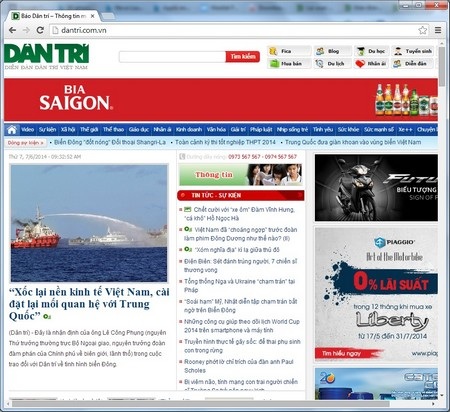
Task: Open the Bia Saigon banner ad
Action: 221,100
